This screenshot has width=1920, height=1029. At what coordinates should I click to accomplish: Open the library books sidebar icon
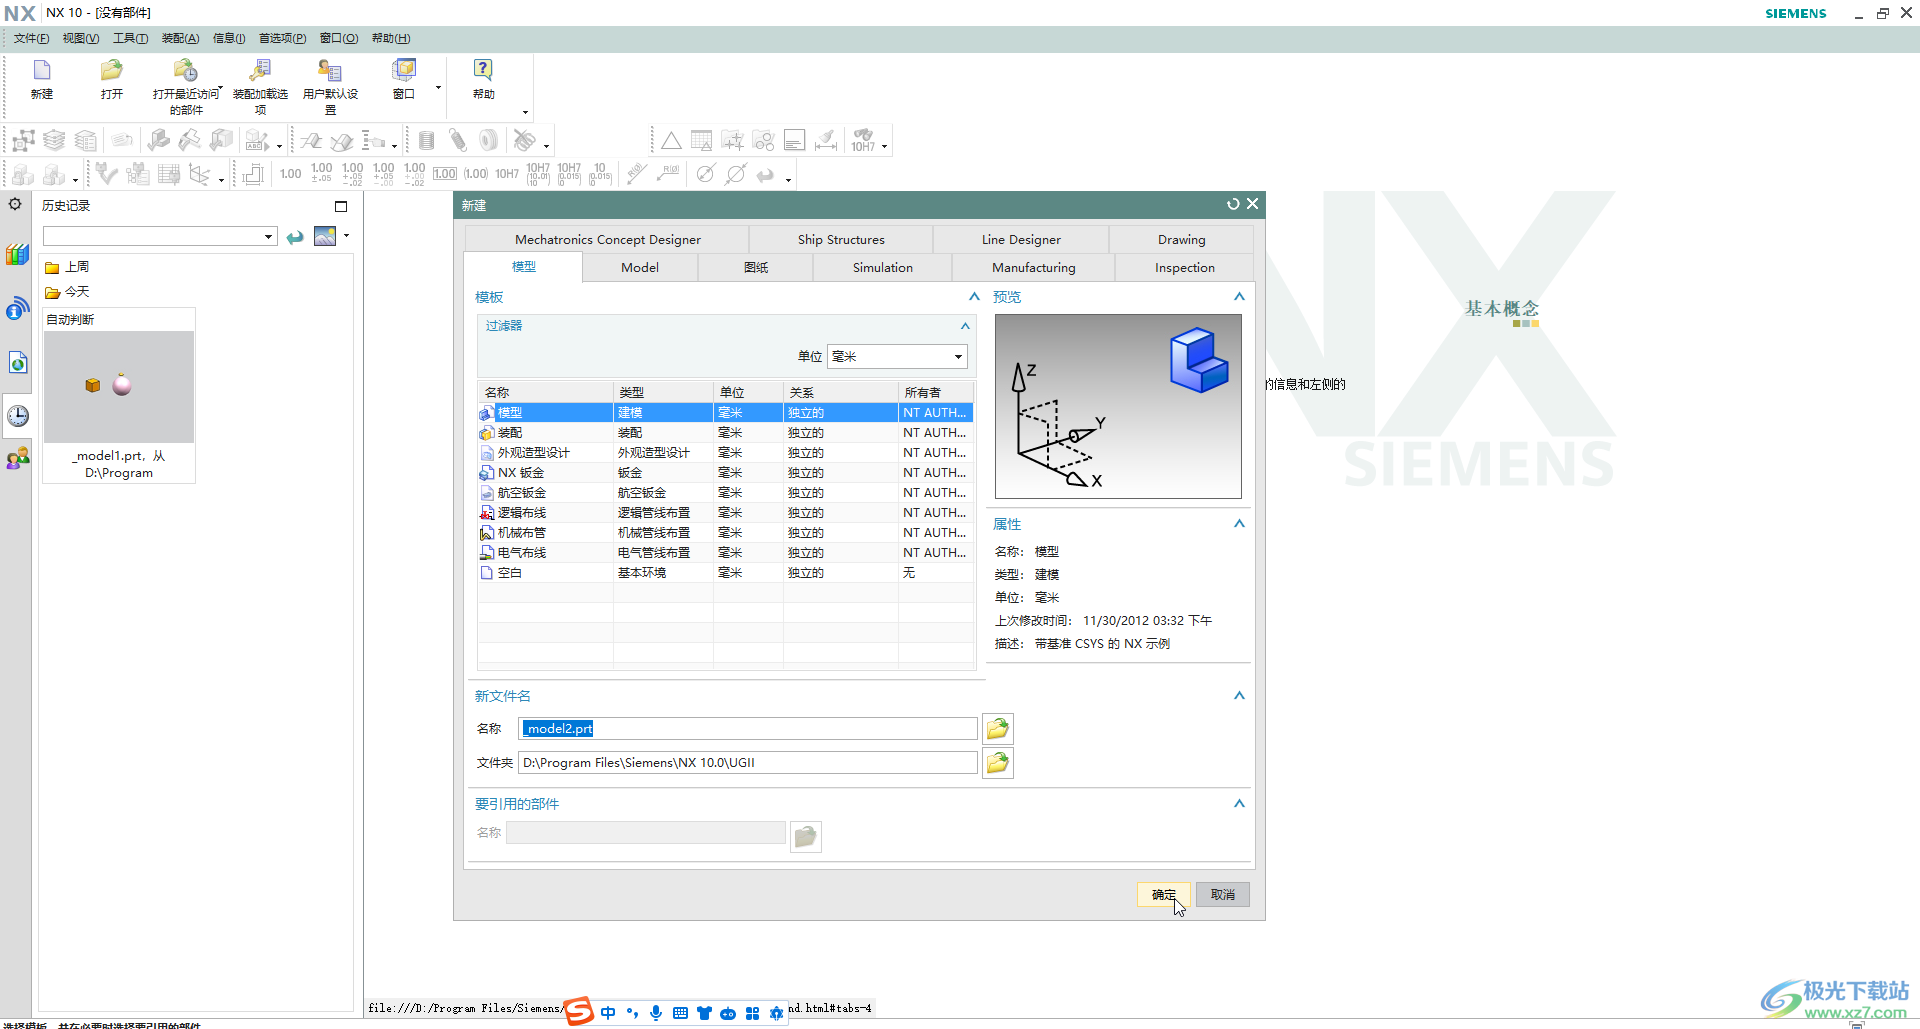(x=17, y=254)
